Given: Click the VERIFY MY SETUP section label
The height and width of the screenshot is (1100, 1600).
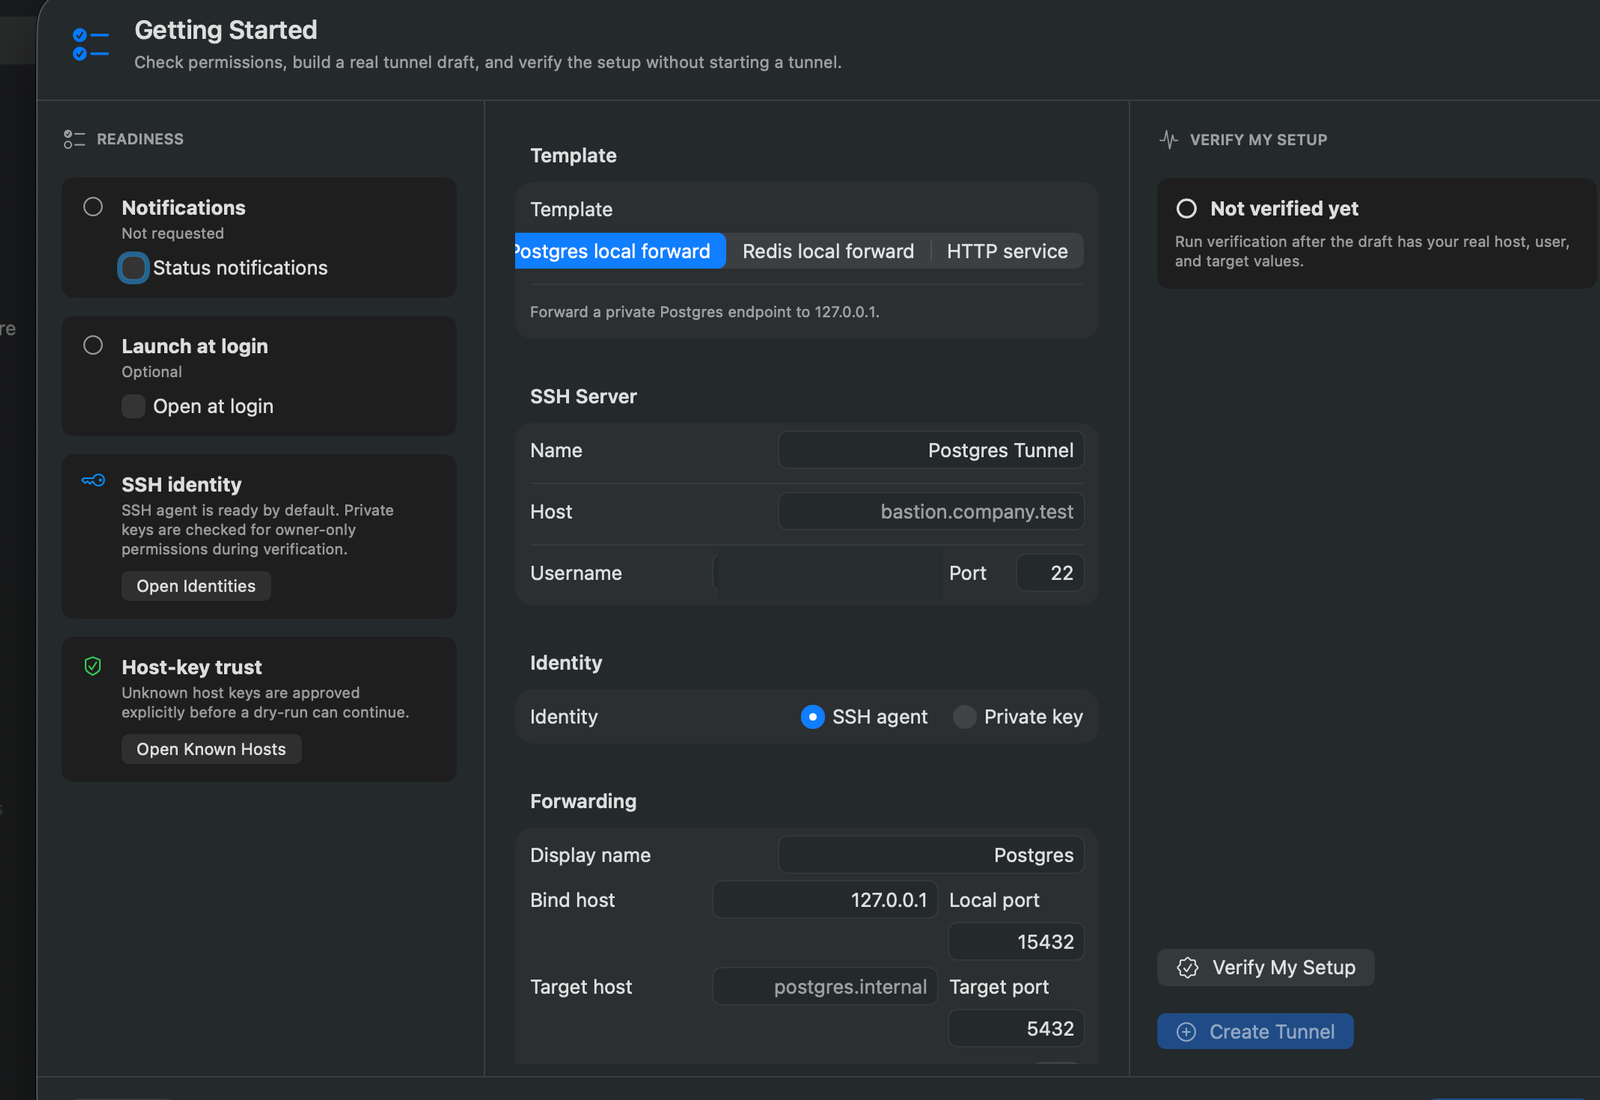Looking at the screenshot, I should [1259, 140].
